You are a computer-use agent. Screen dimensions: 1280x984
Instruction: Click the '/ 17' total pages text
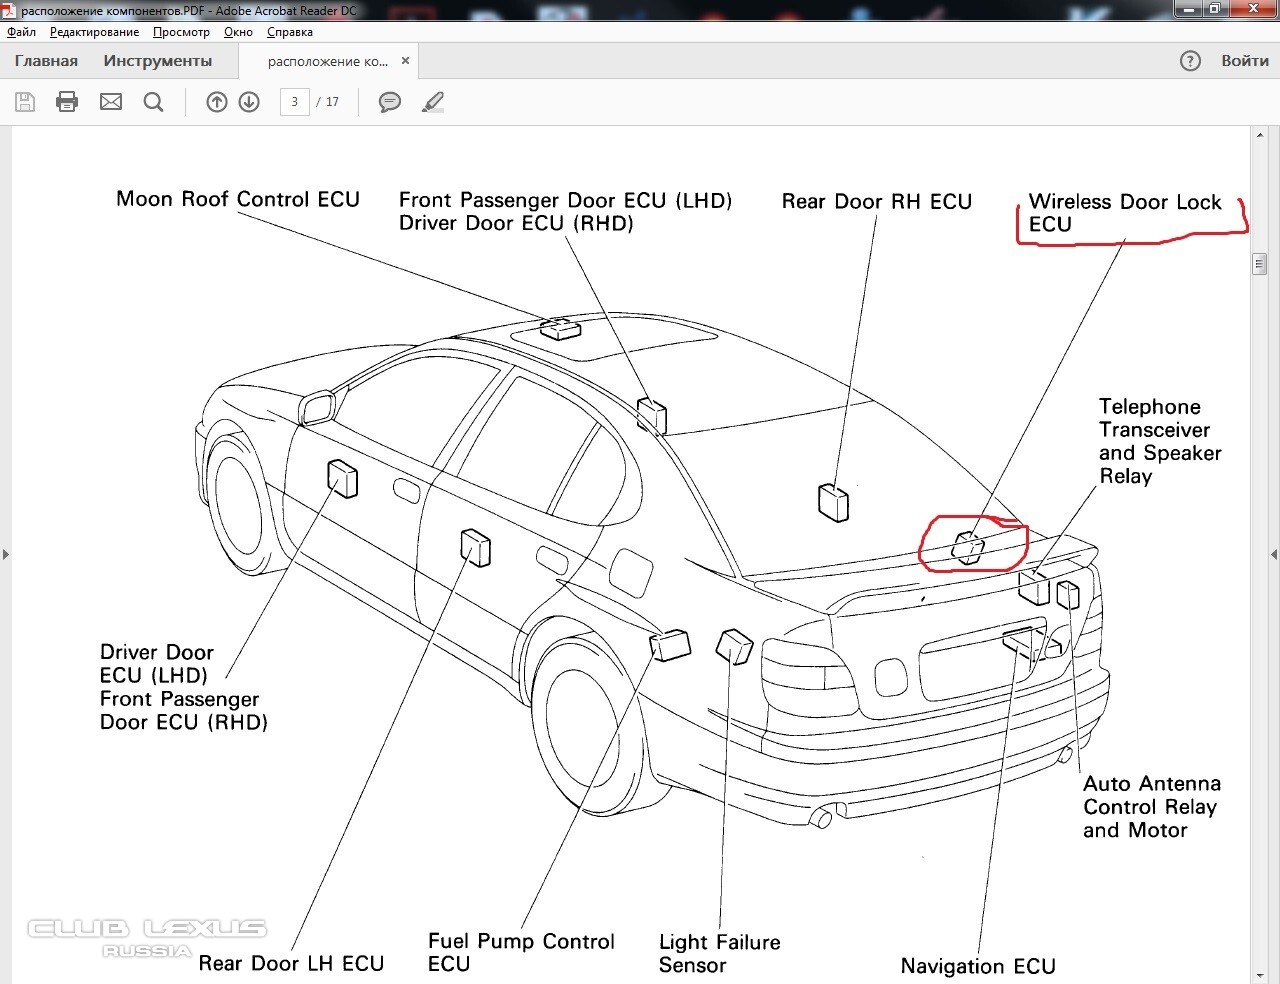(x=328, y=102)
